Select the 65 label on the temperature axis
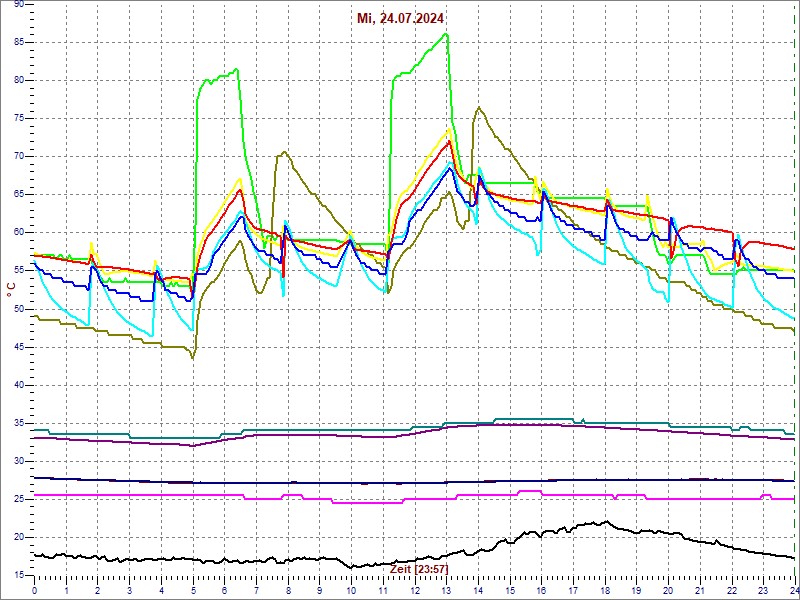The width and height of the screenshot is (800, 600). click(19, 195)
